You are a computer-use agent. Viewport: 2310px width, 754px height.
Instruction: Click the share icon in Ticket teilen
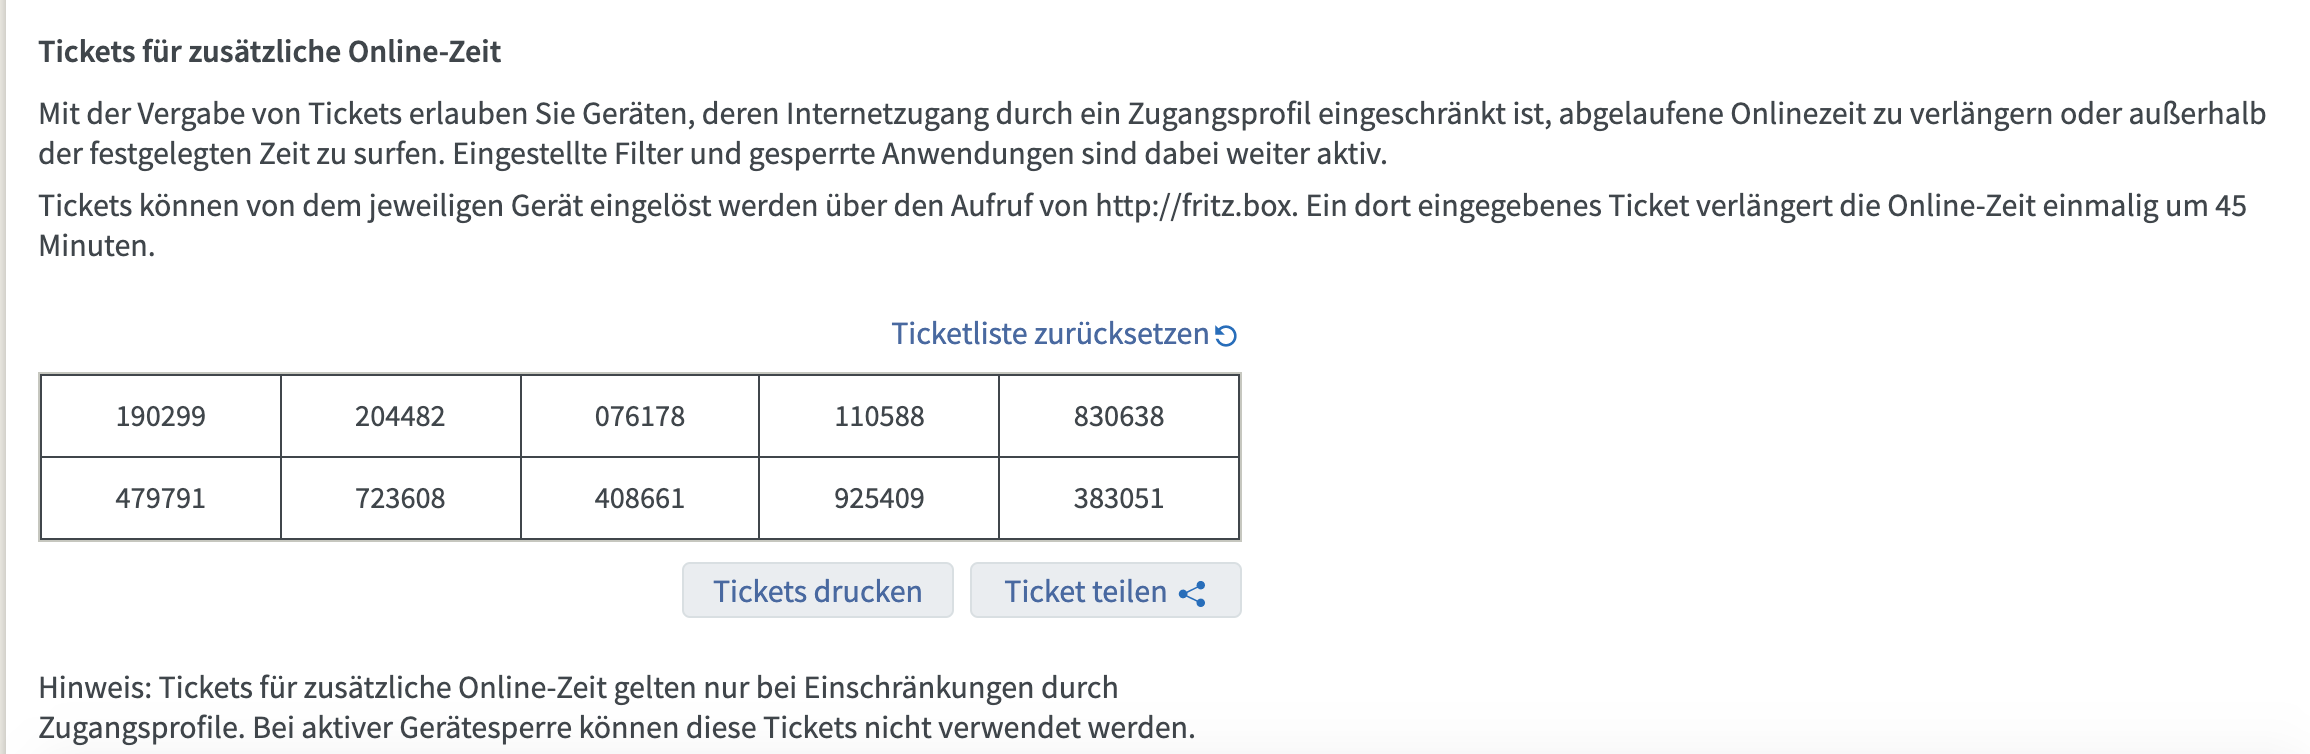(x=1192, y=593)
